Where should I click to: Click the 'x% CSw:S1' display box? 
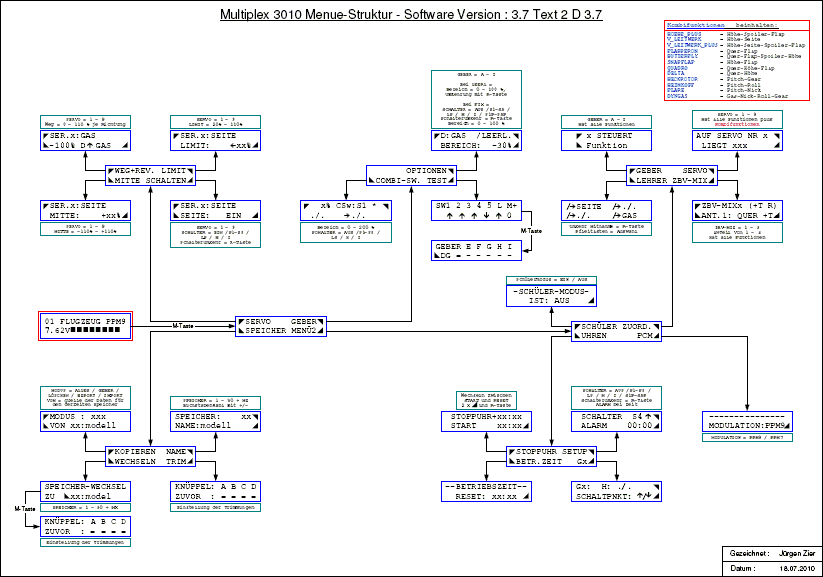tap(346, 211)
